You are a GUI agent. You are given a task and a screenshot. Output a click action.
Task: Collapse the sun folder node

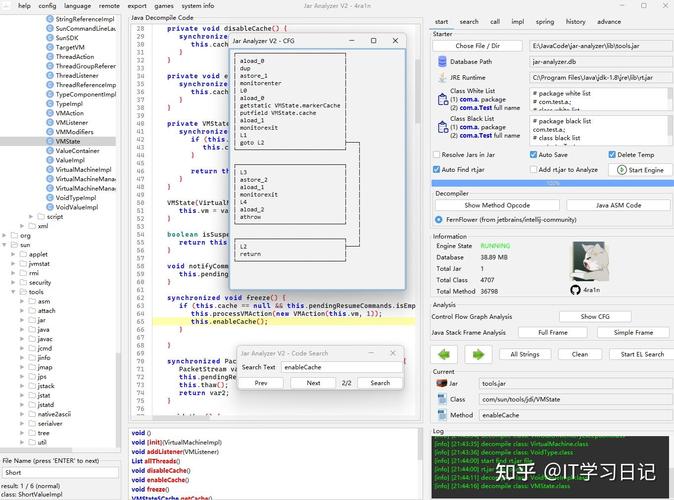click(x=4, y=245)
